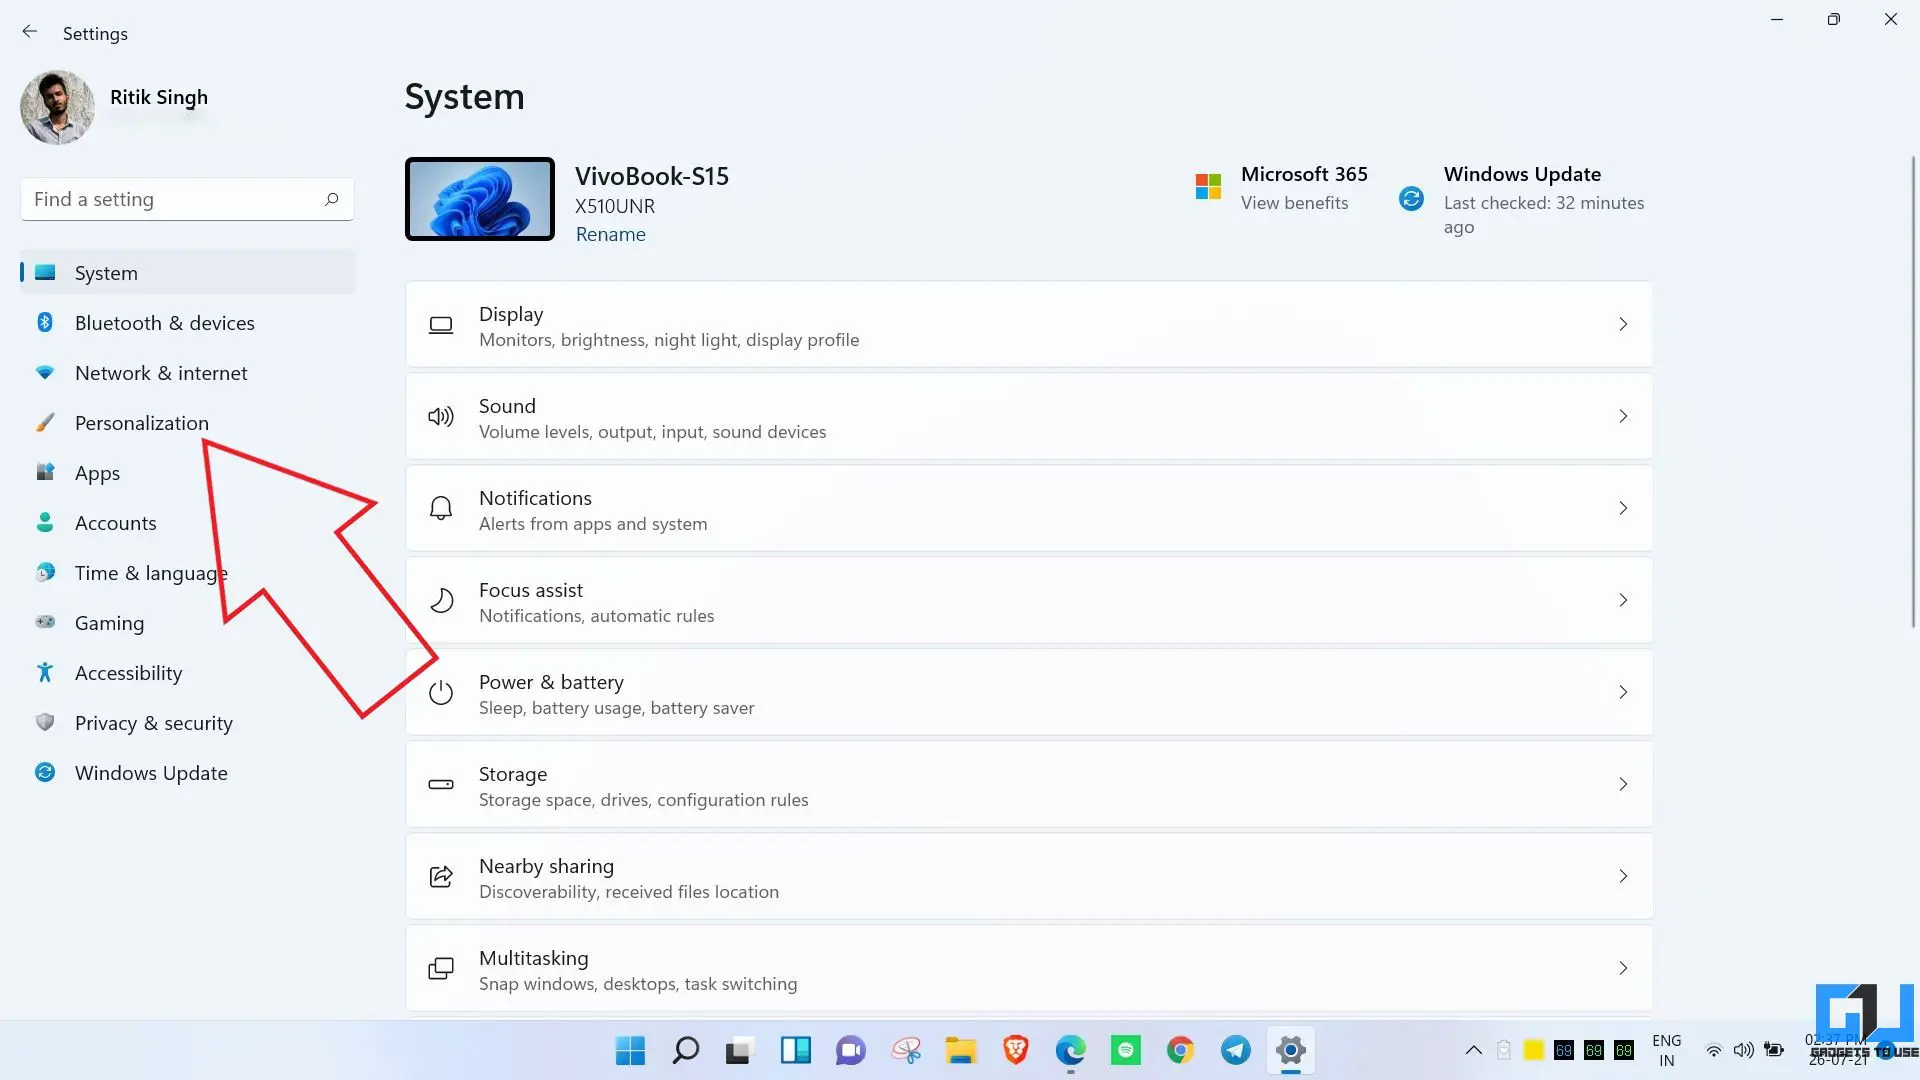Expand Notifications settings chevron
The image size is (1920, 1080).
(x=1623, y=508)
